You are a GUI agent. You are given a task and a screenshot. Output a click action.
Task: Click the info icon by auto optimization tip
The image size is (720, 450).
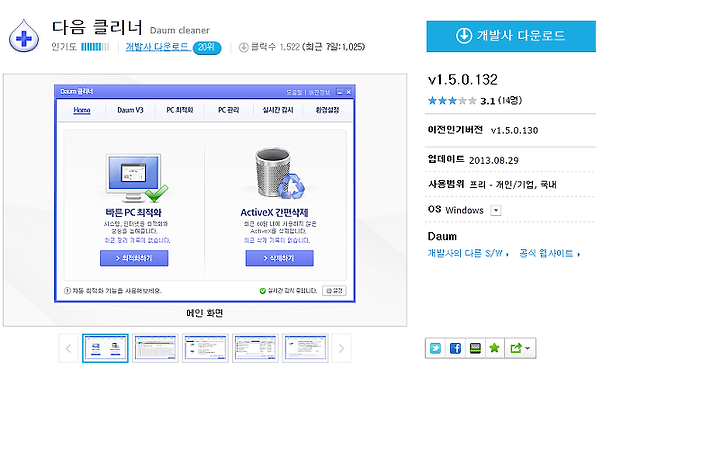[68, 291]
